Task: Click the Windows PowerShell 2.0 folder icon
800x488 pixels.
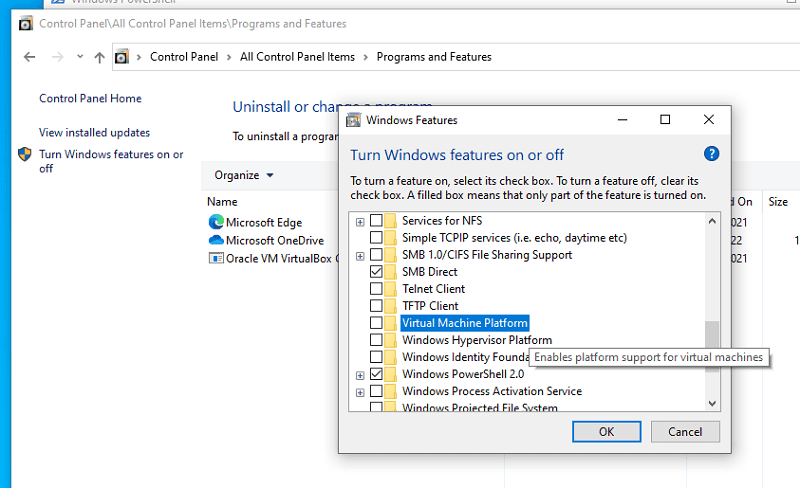Action: 390,374
